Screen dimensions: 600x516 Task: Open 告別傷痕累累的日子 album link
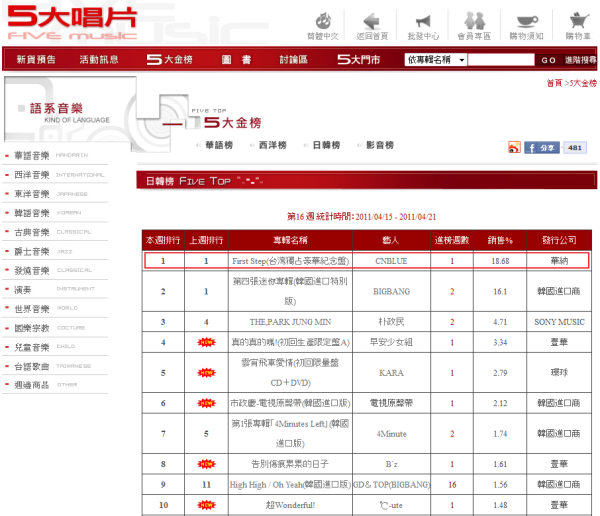click(290, 464)
